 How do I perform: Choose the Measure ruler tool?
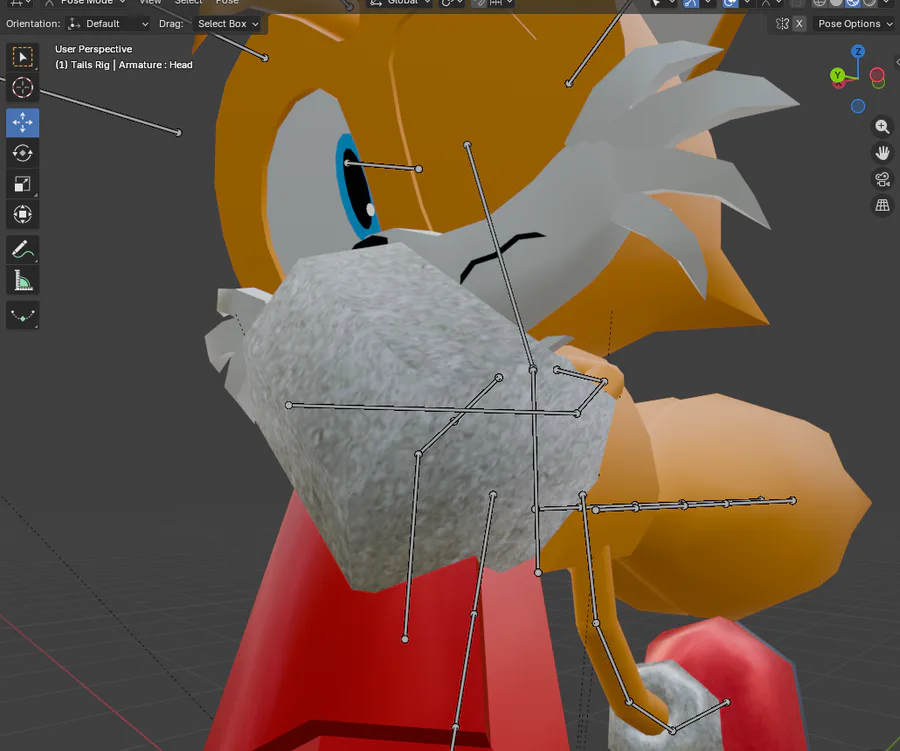tap(22, 281)
